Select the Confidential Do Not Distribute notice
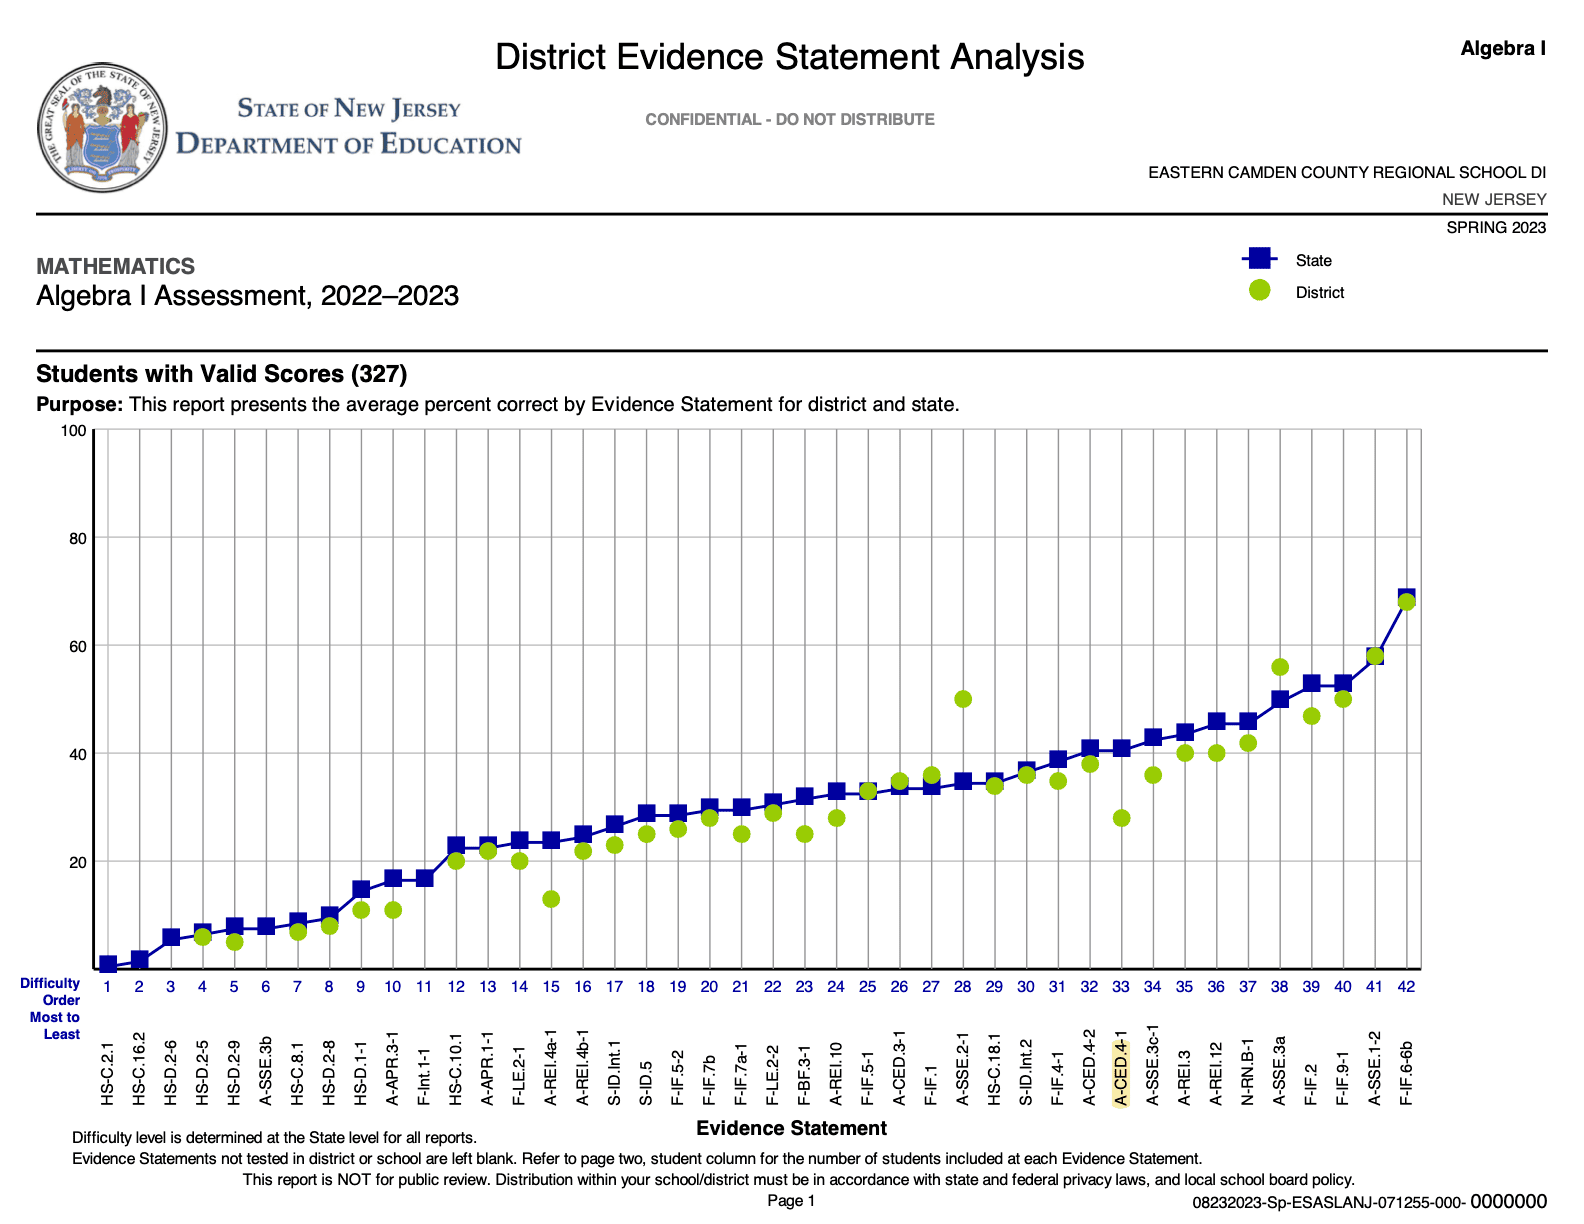The width and height of the screenshot is (1584, 1224). coord(789,119)
